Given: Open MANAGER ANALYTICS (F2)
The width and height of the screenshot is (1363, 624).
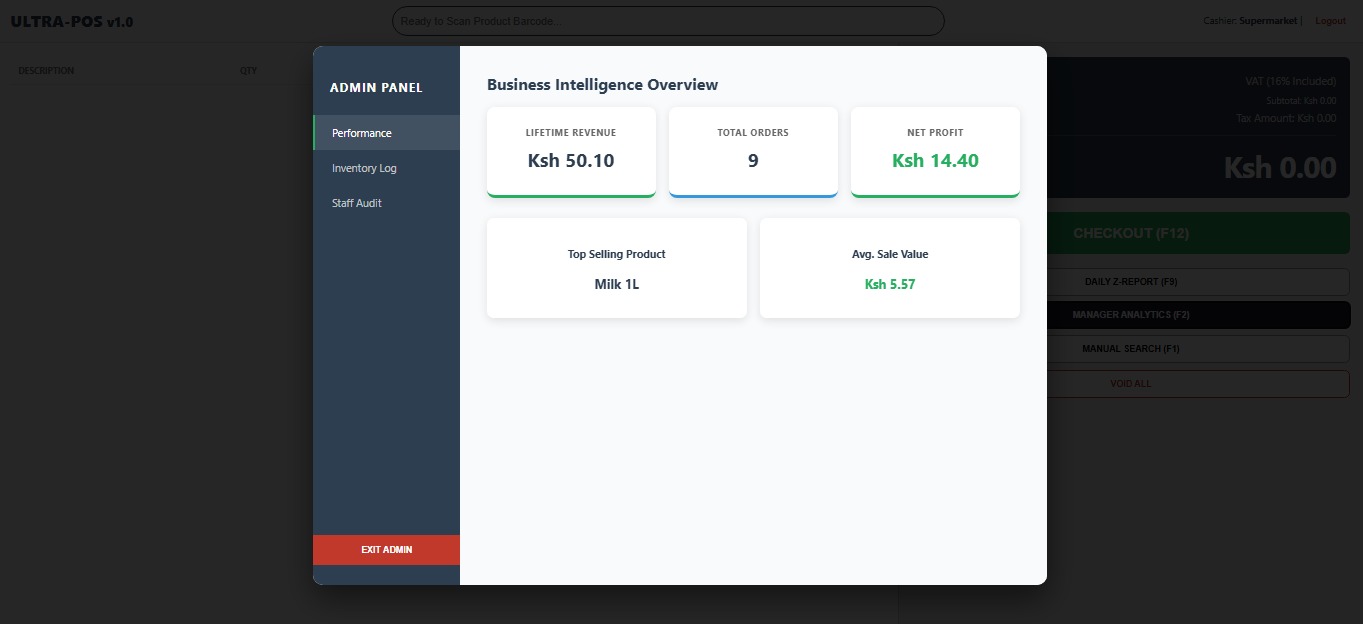Looking at the screenshot, I should [x=1130, y=314].
